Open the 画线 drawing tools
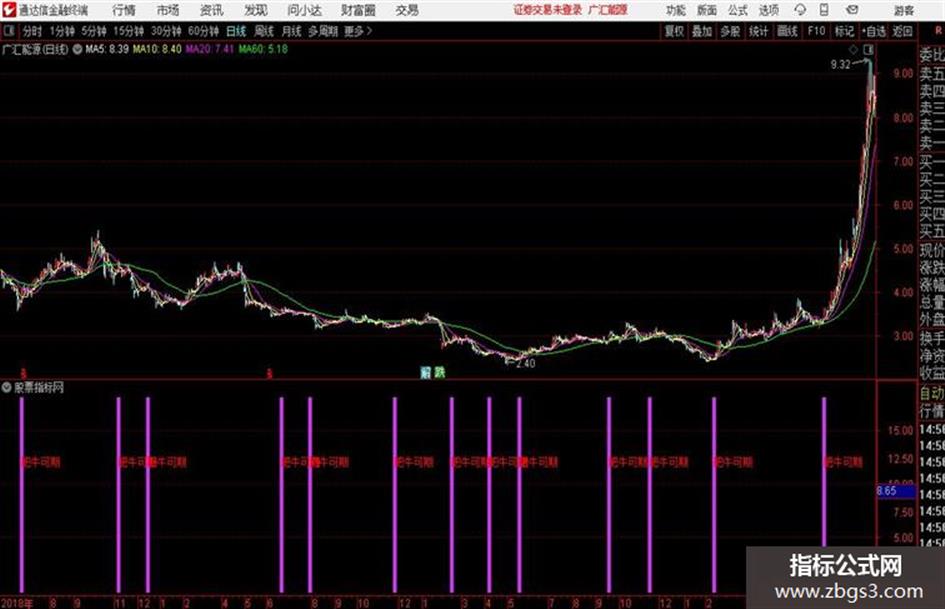 click(x=787, y=31)
